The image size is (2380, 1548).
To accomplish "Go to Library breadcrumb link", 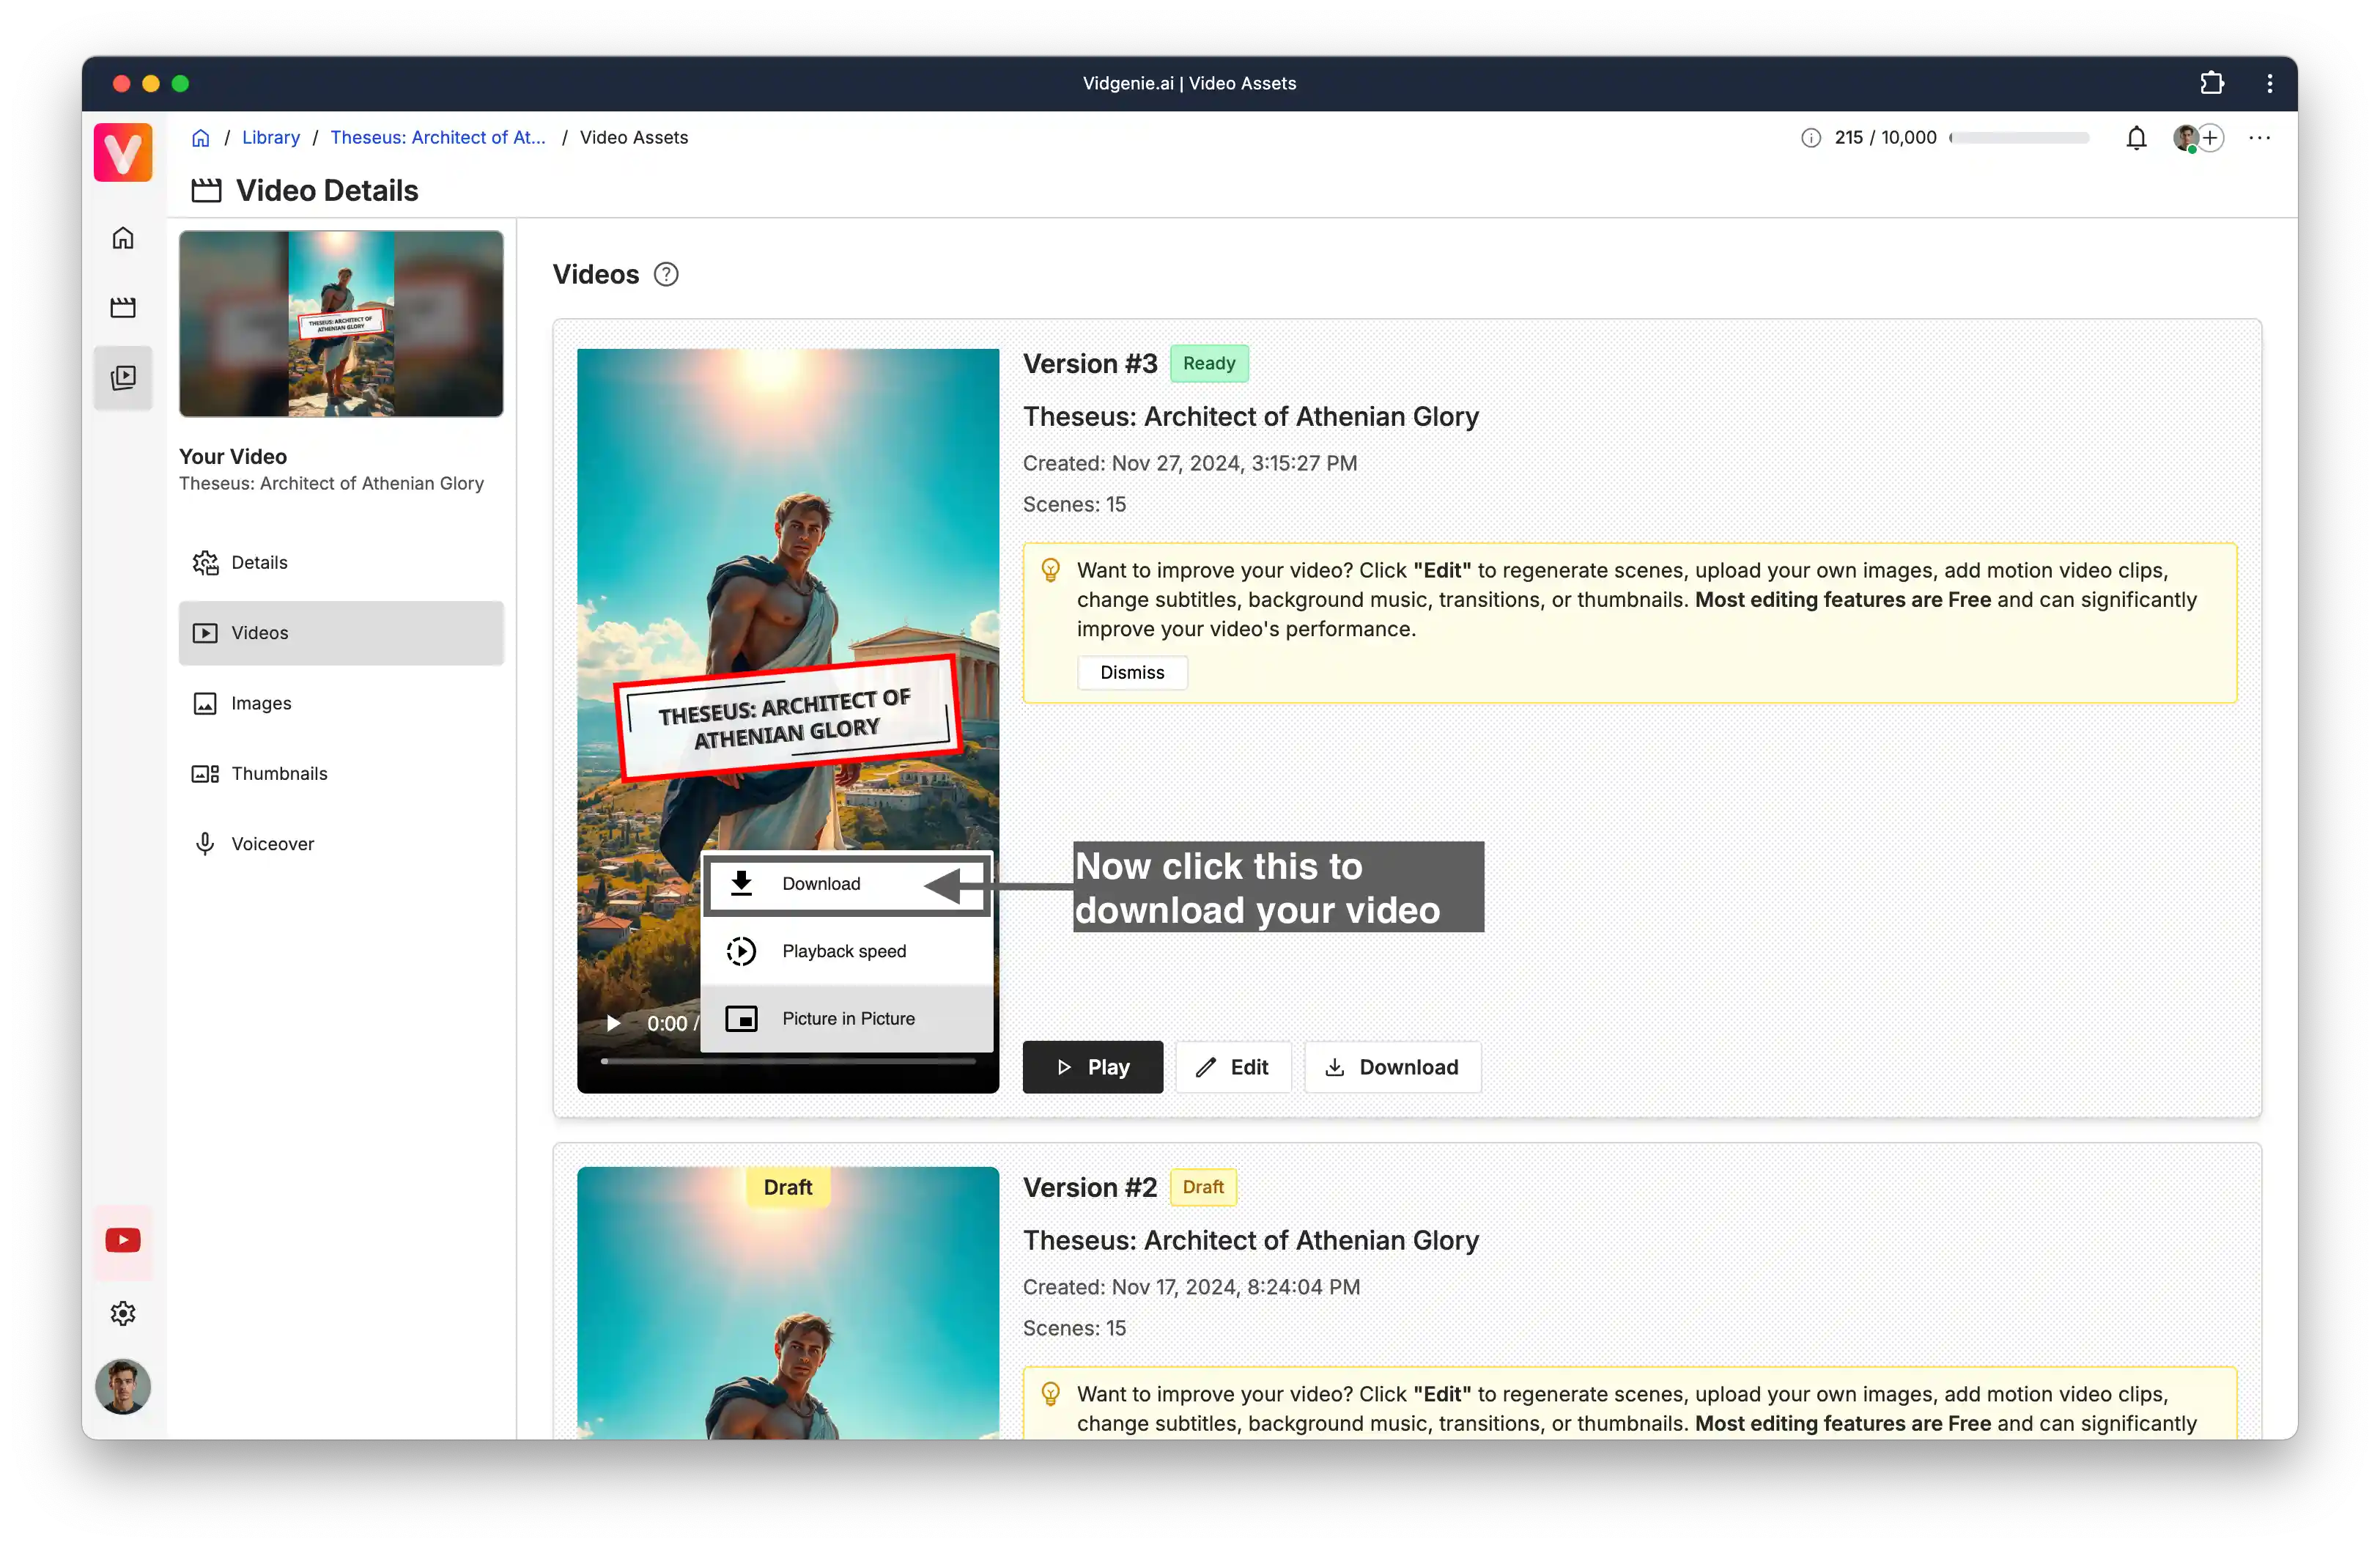I will click(270, 137).
